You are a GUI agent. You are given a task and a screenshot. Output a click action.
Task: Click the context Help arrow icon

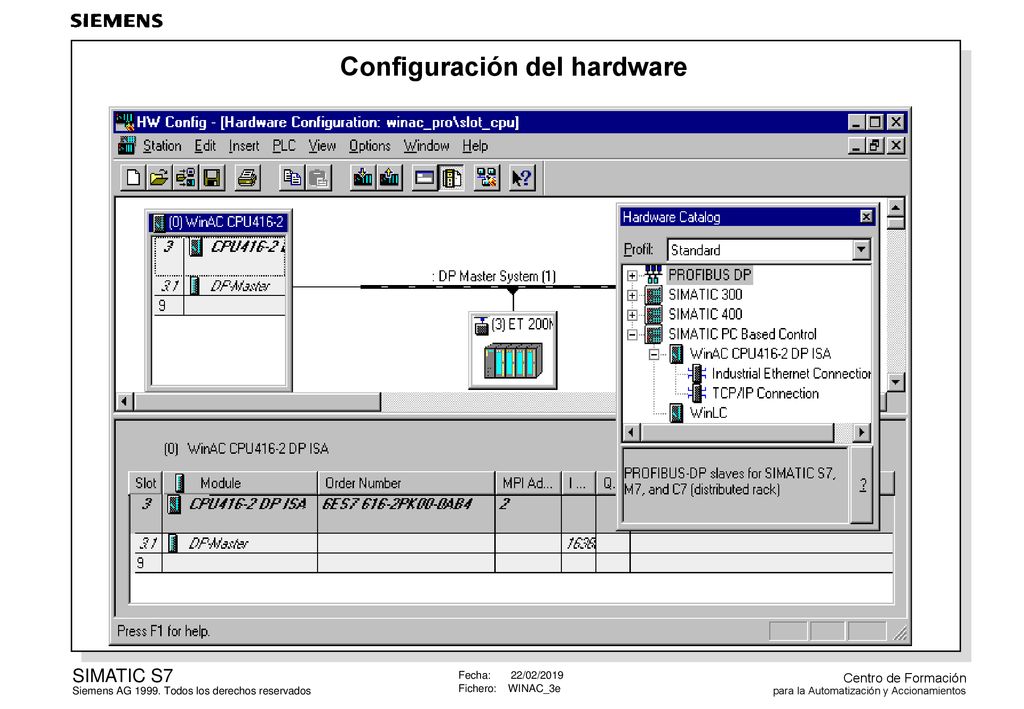pyautogui.click(x=522, y=178)
